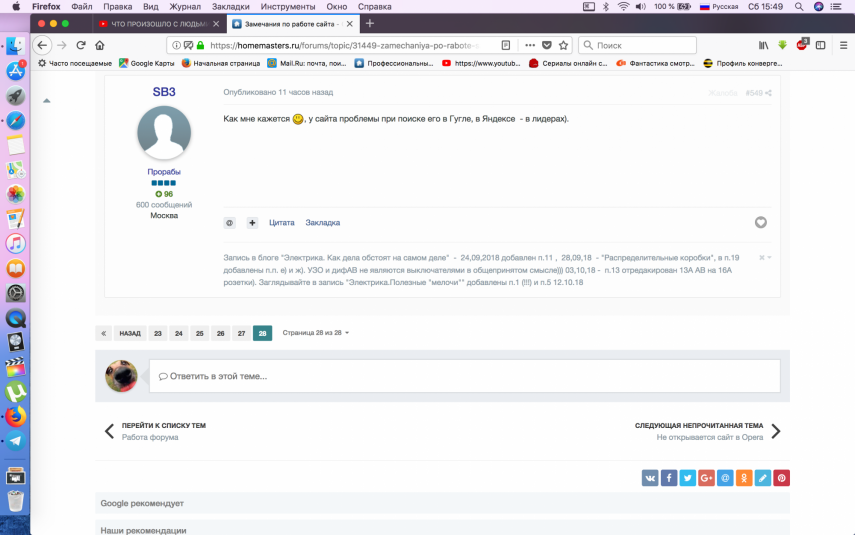855x535 pixels.
Task: Share on Twitter icon
Action: tap(688, 478)
